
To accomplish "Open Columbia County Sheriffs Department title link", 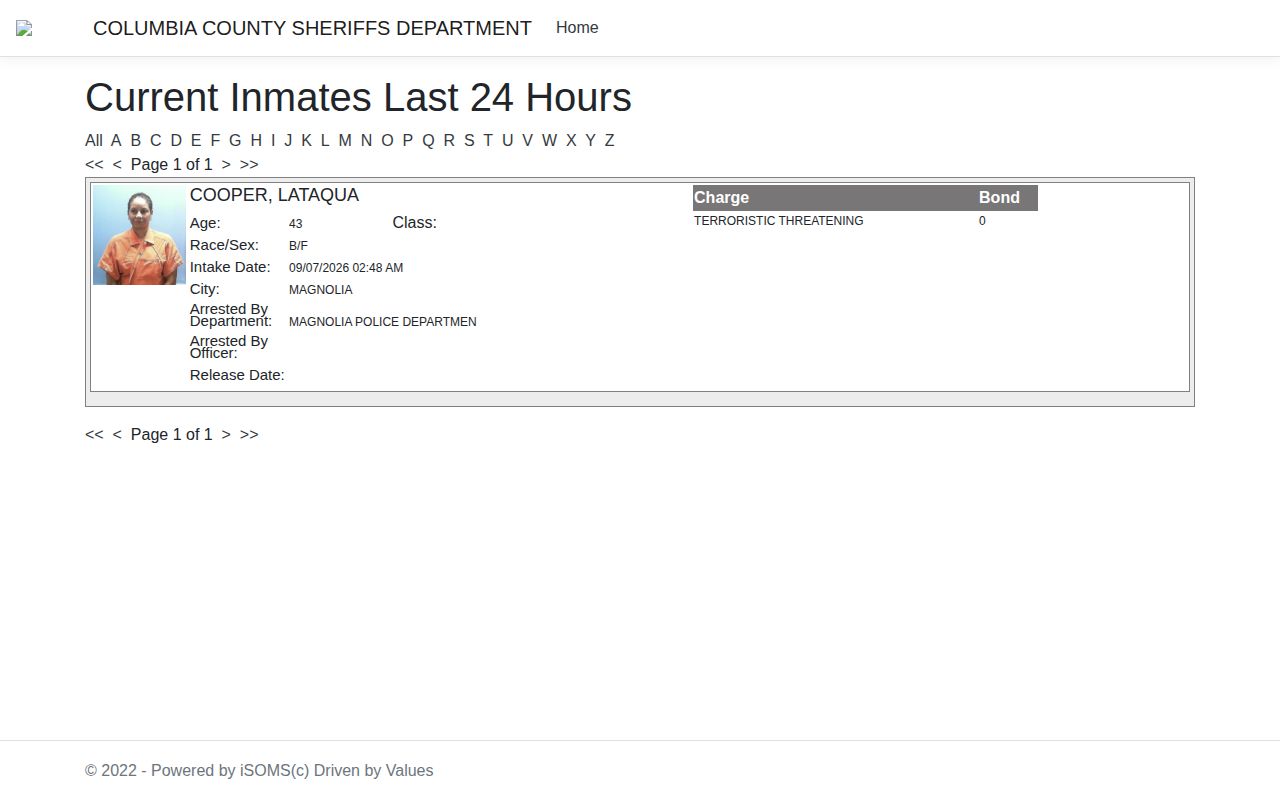I will pos(312,28).
